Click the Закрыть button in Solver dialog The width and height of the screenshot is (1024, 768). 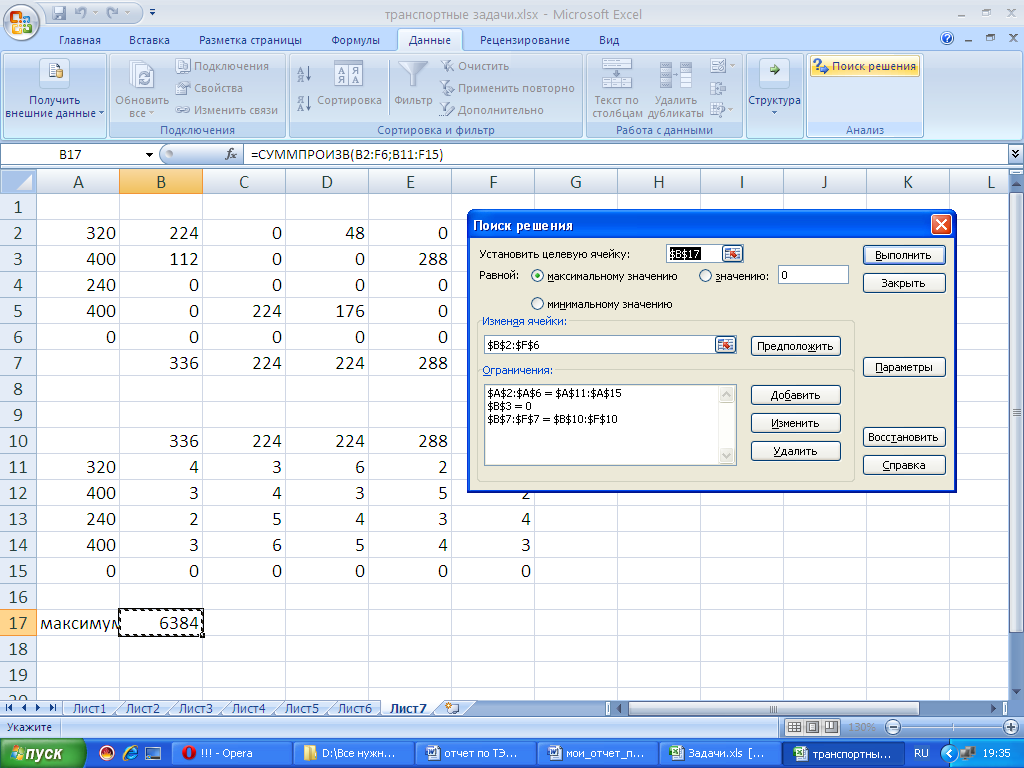coord(904,283)
